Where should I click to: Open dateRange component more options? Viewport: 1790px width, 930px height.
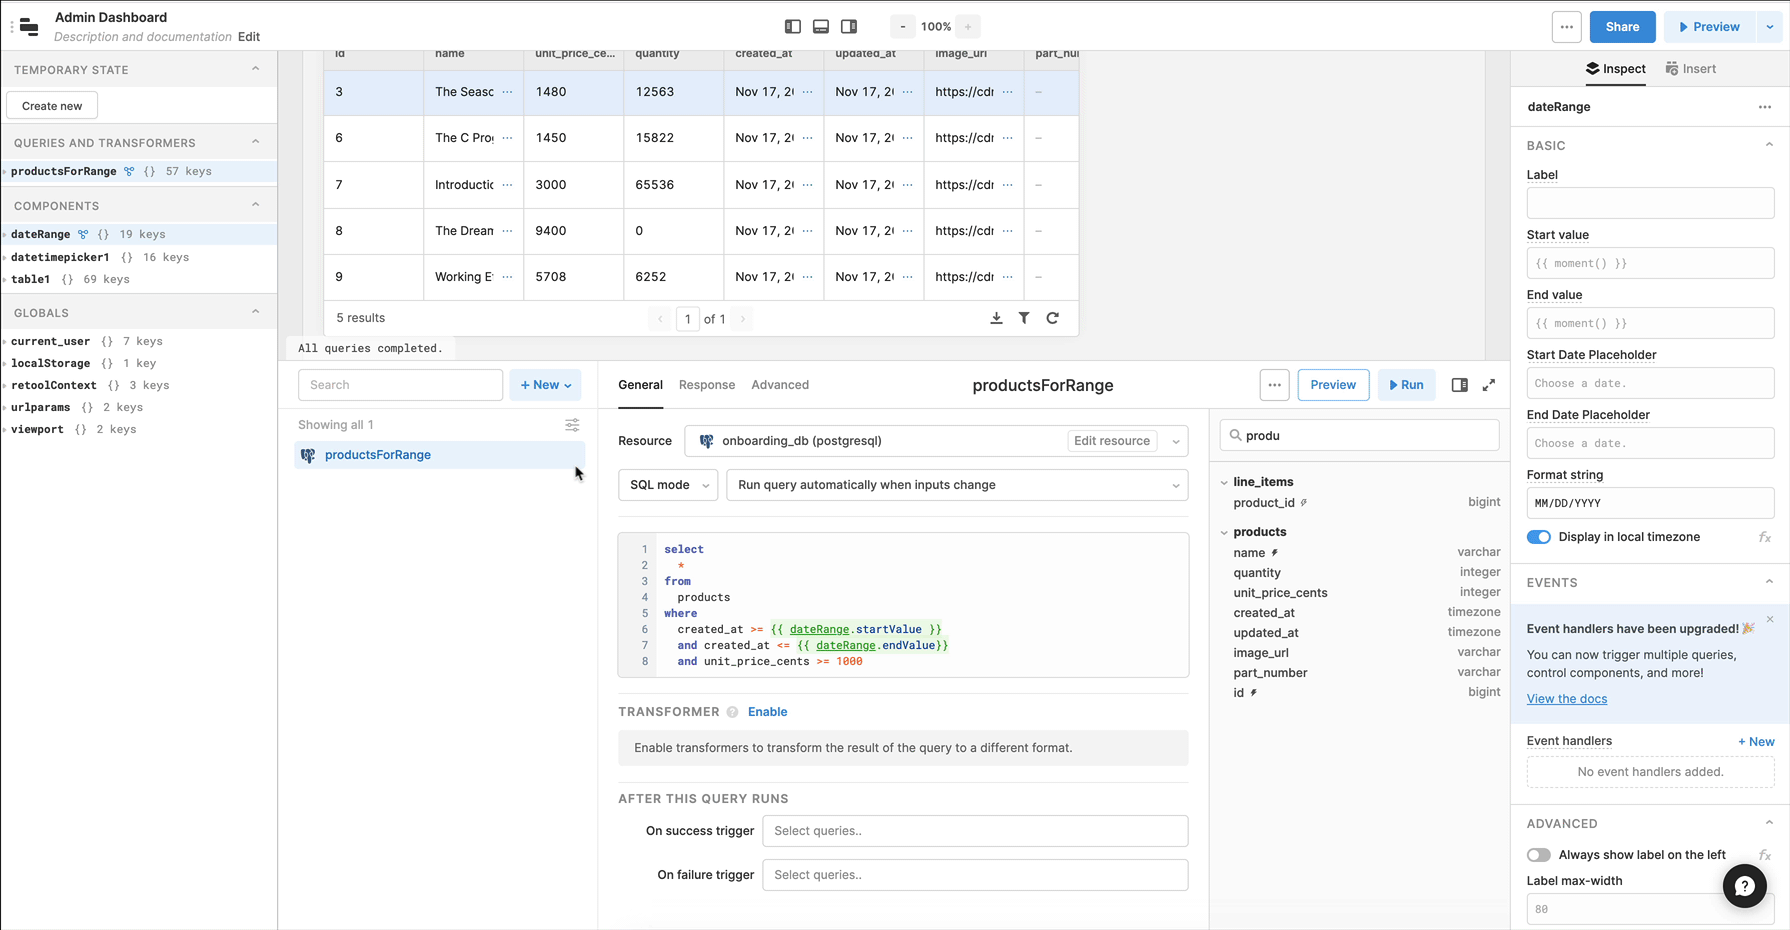pos(1765,107)
